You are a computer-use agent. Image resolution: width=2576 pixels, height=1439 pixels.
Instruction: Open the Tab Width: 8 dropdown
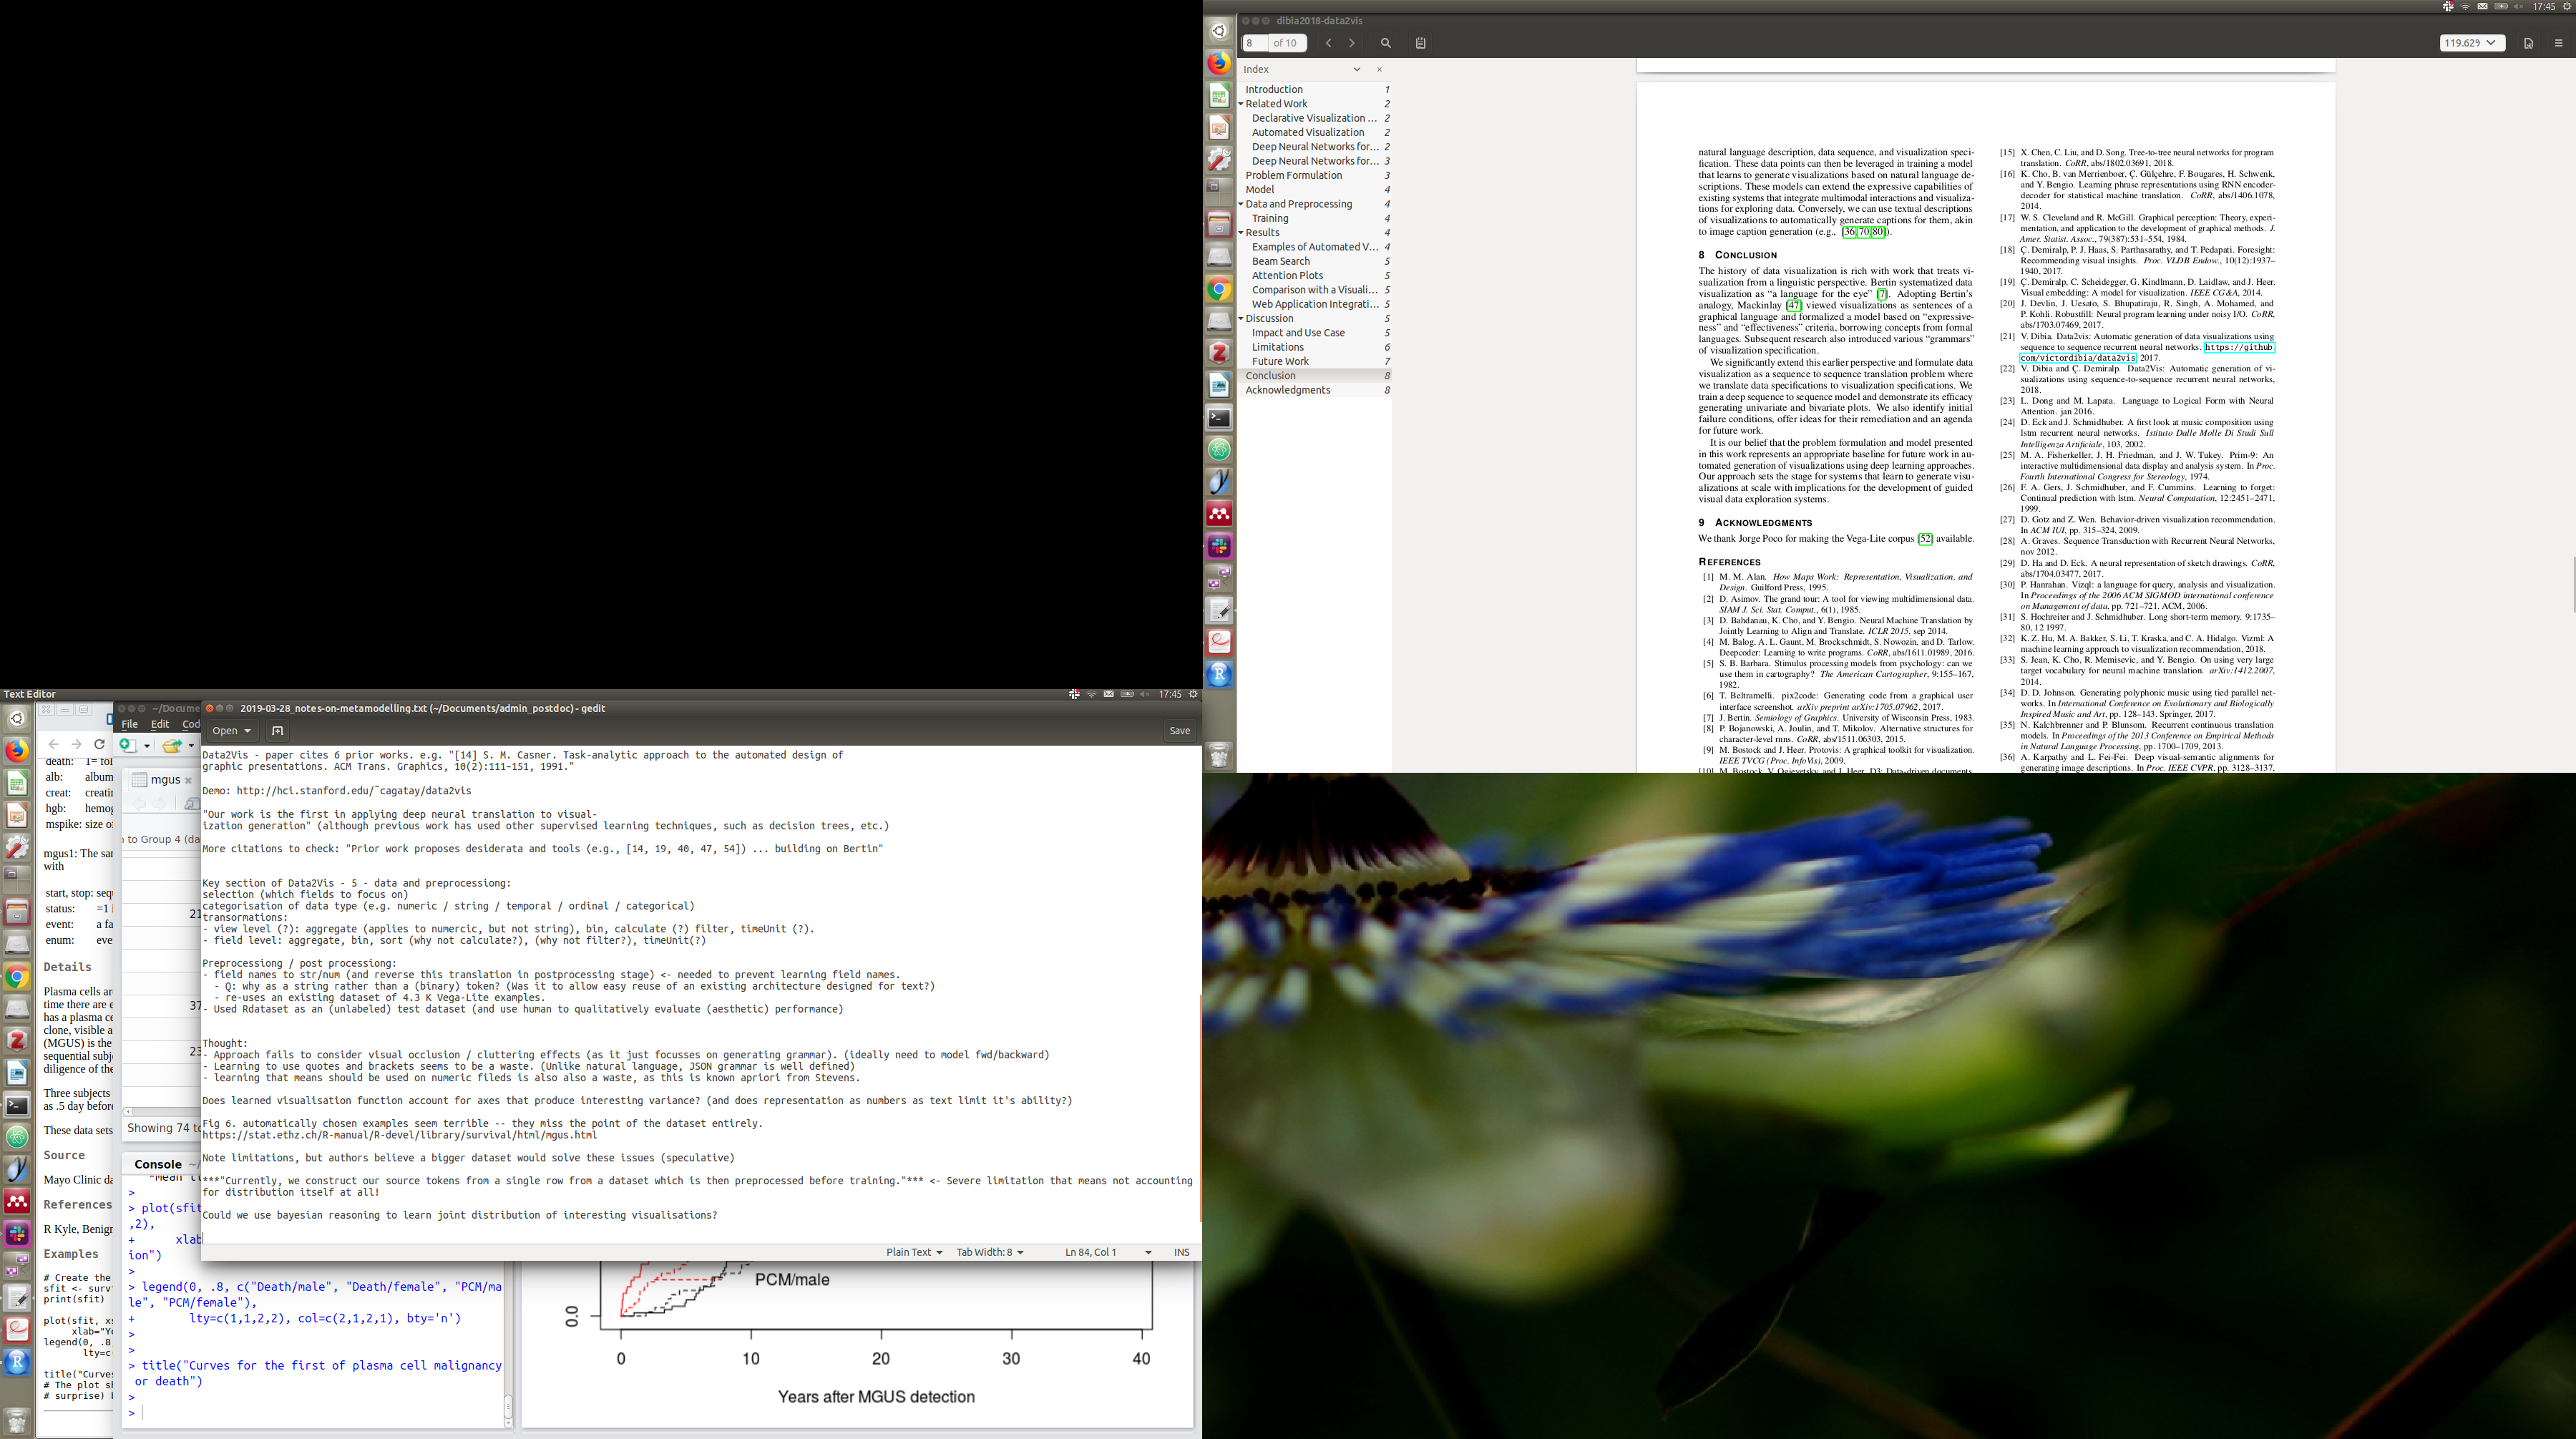(x=989, y=1252)
